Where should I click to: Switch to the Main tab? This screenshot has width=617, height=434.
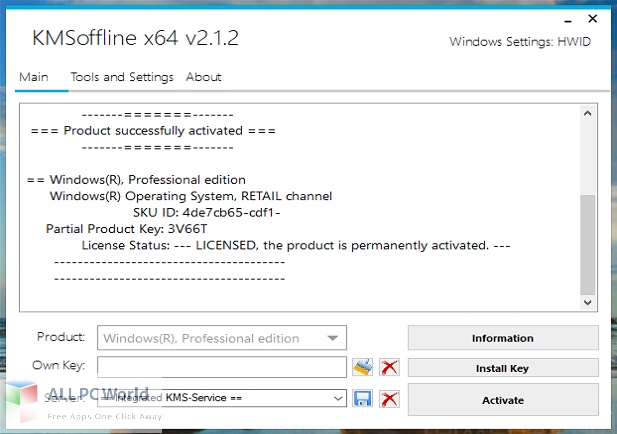[x=34, y=77]
